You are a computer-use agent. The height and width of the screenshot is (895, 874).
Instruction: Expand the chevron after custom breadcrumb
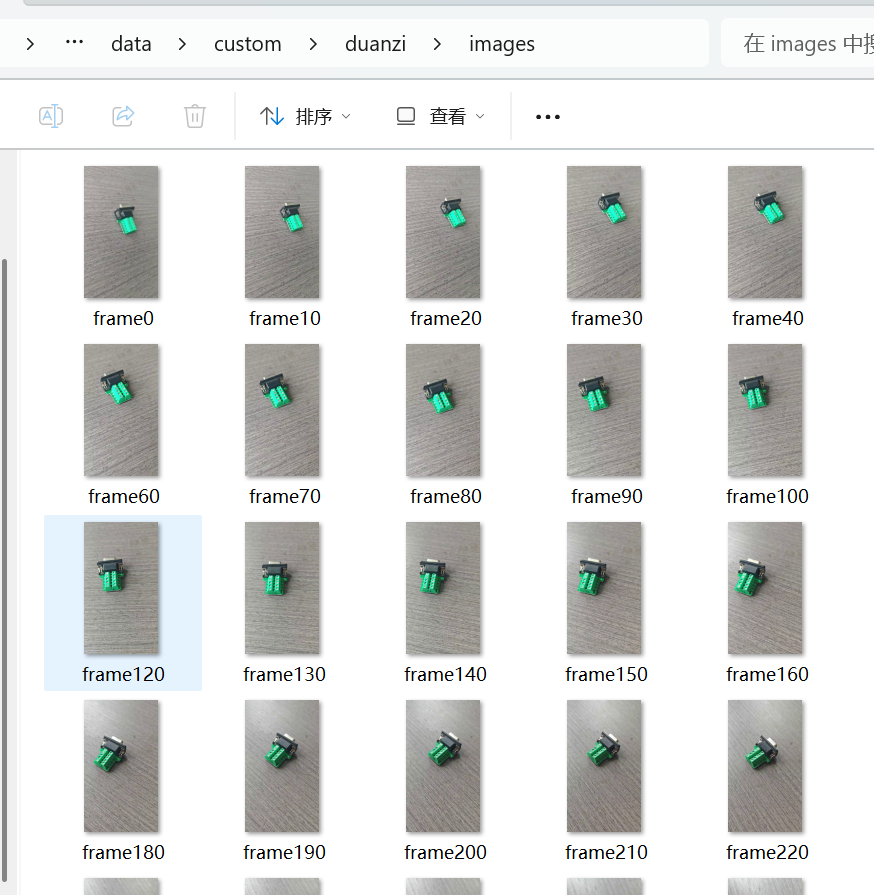coord(313,44)
